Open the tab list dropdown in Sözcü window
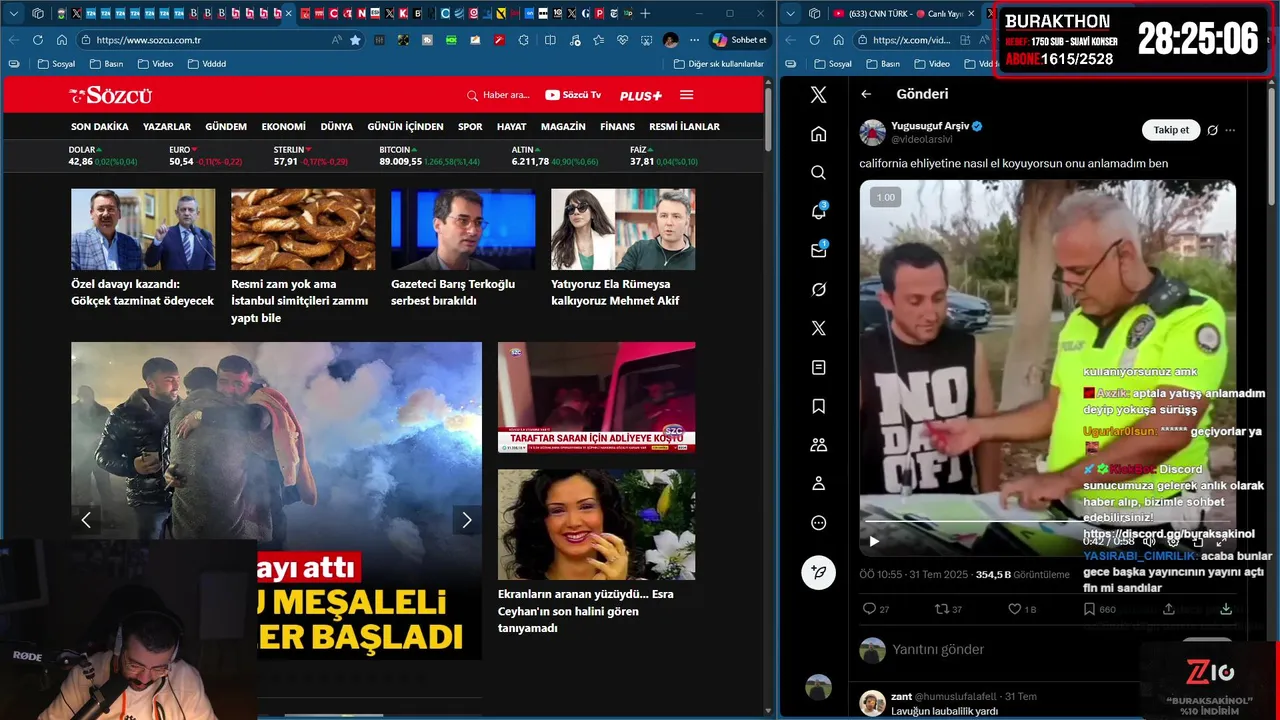This screenshot has width=1280, height=720. [x=14, y=13]
